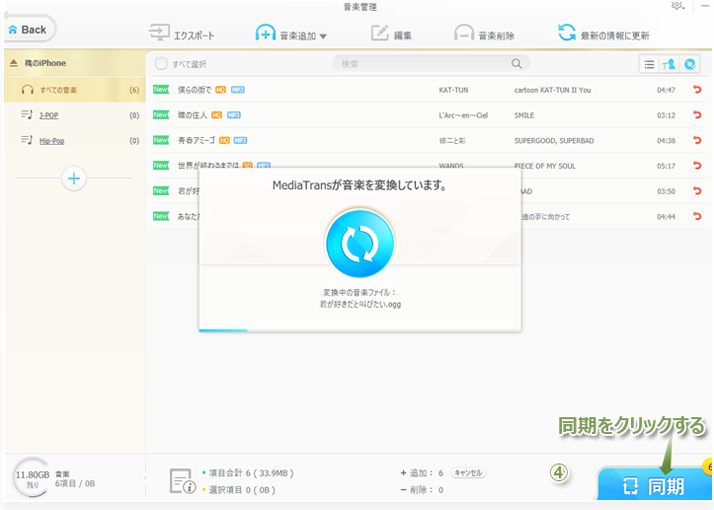This screenshot has height=510, width=714.
Task: Select すべての音楽 in sidebar
Action: (x=58, y=90)
